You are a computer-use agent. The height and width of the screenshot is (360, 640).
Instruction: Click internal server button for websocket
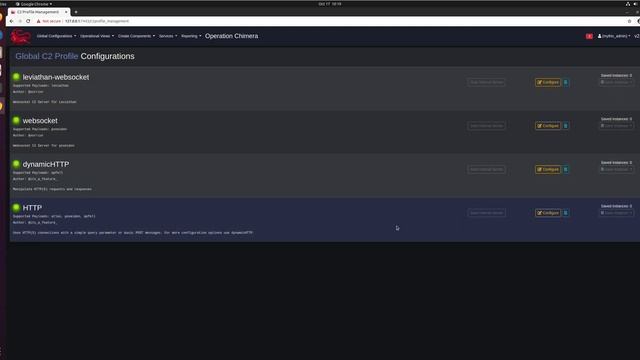(486, 126)
